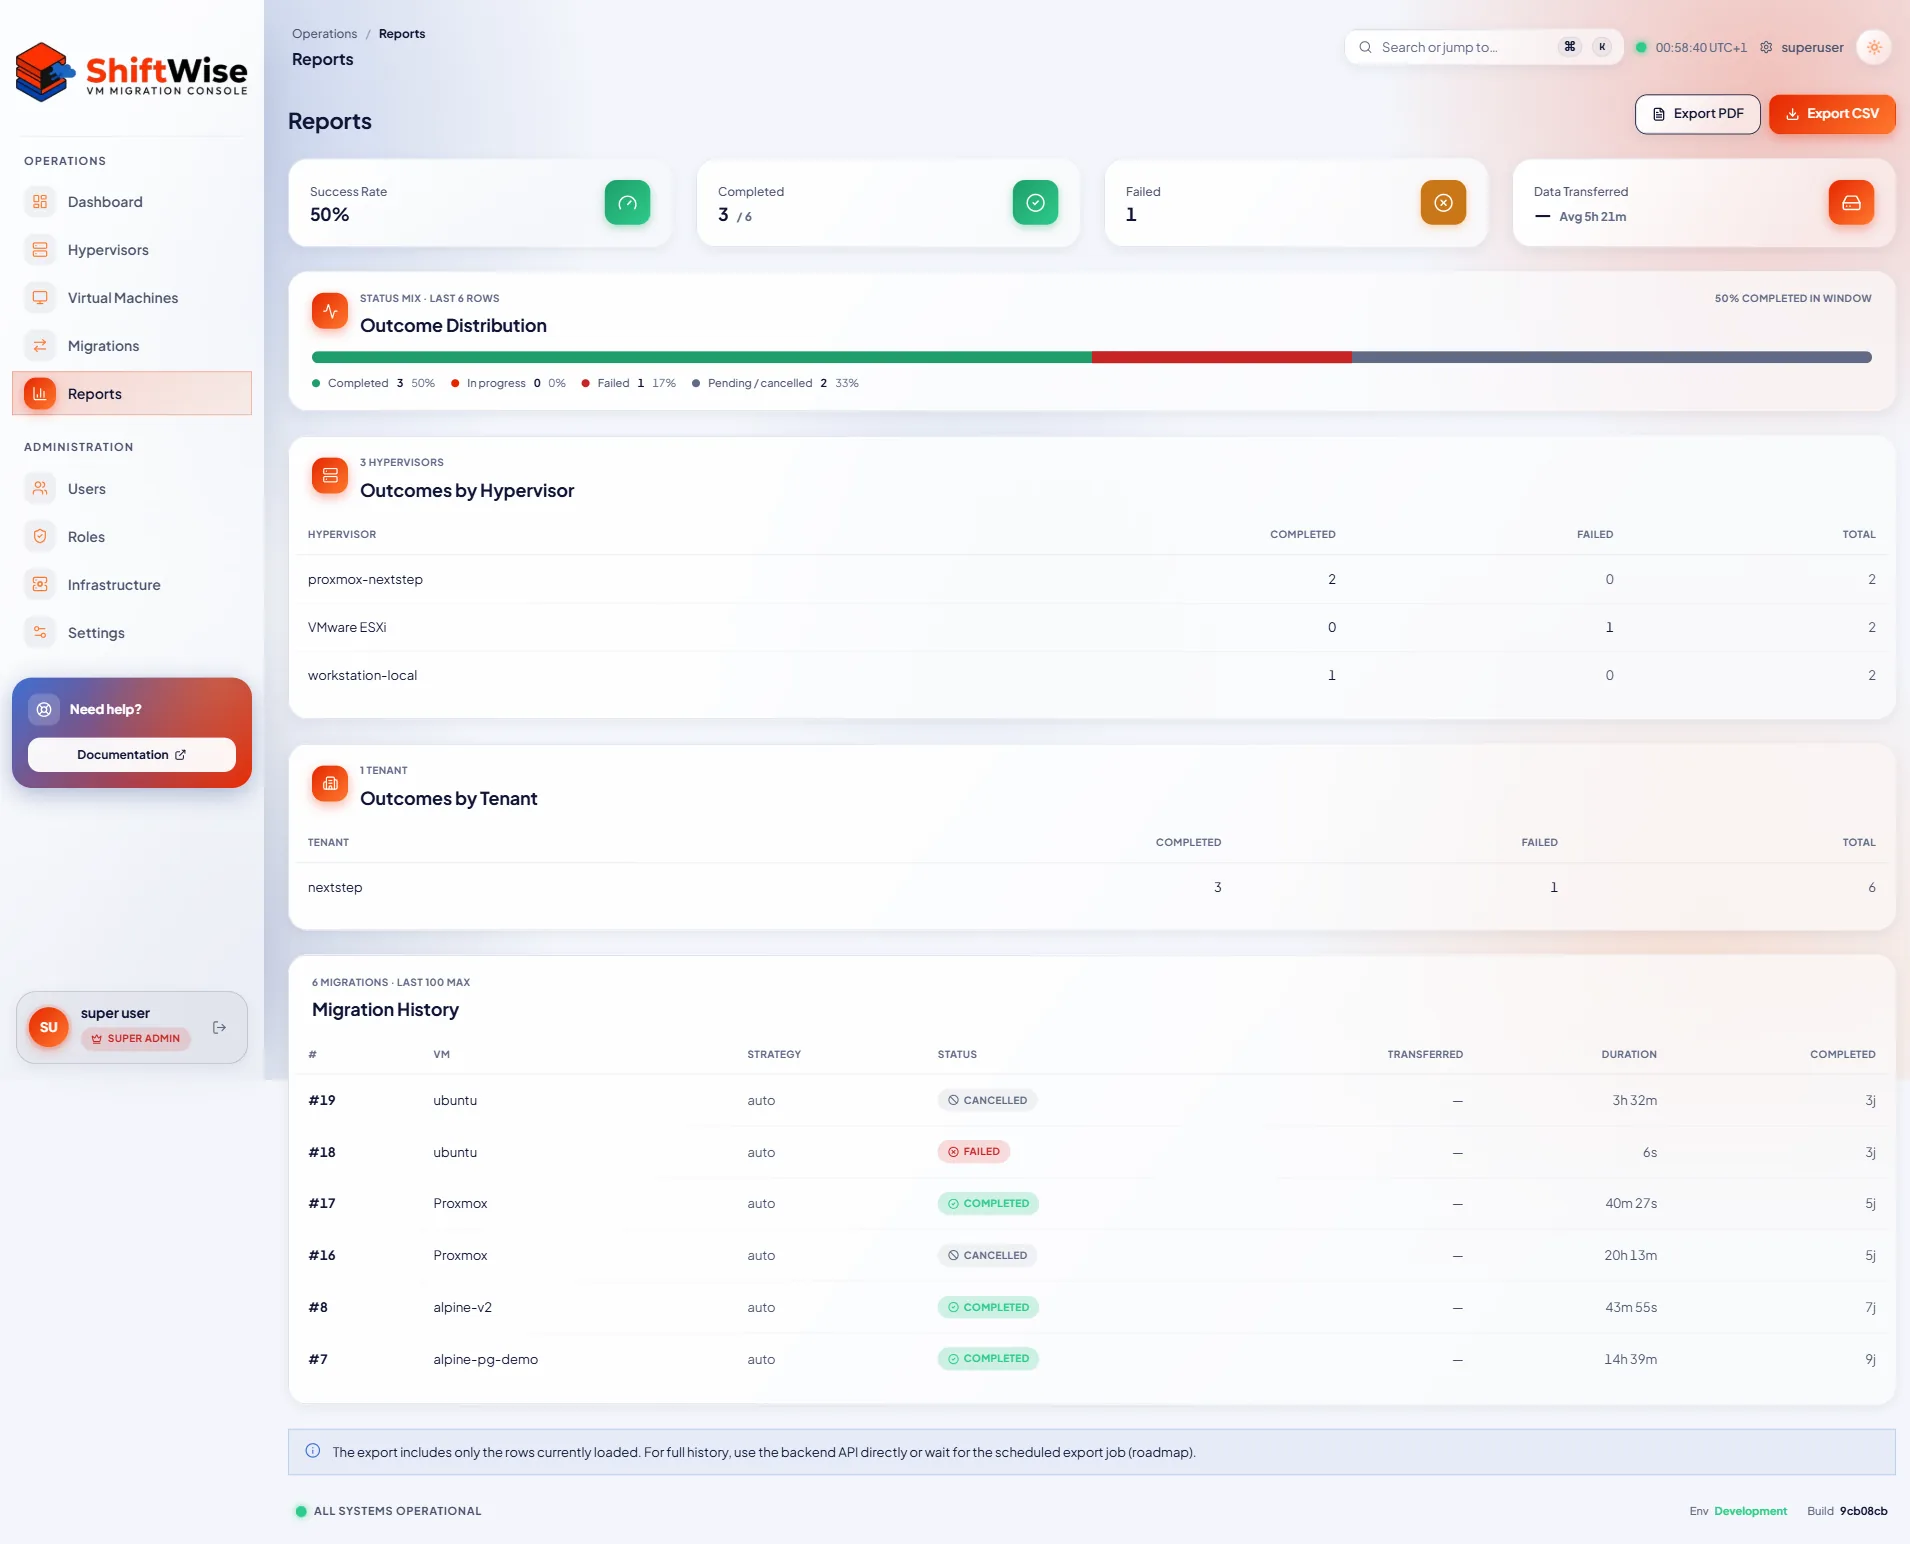Viewport: 1910px width, 1544px height.
Task: Click the green status dot by clock
Action: [x=1641, y=47]
